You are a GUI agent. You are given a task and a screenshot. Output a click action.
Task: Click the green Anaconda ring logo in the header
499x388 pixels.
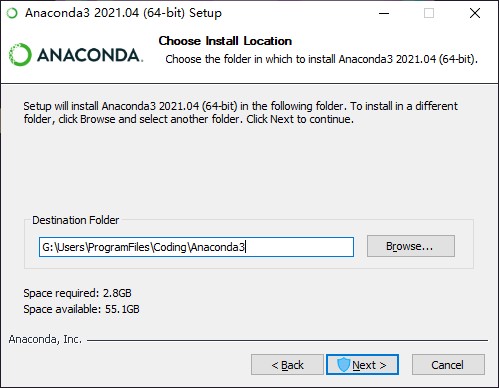[20, 55]
